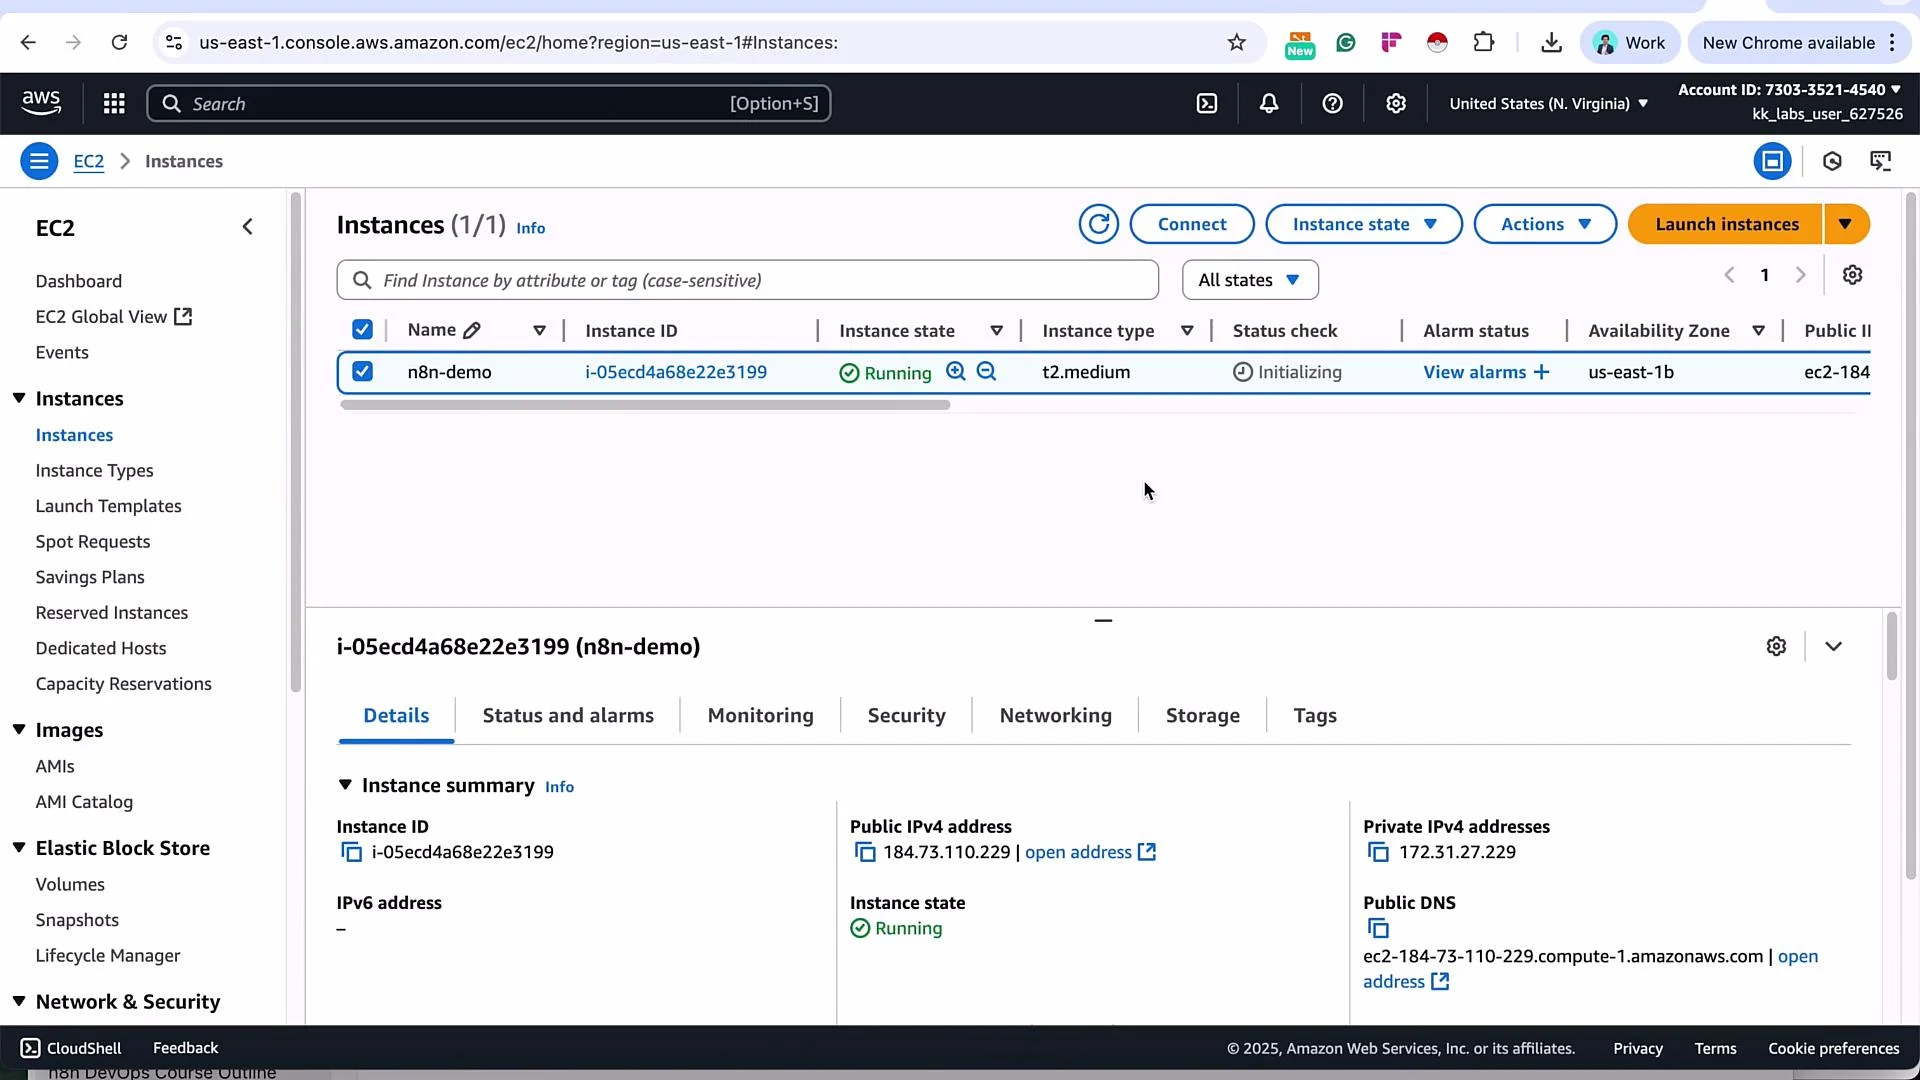Focus the Find Instance search field

coord(748,280)
